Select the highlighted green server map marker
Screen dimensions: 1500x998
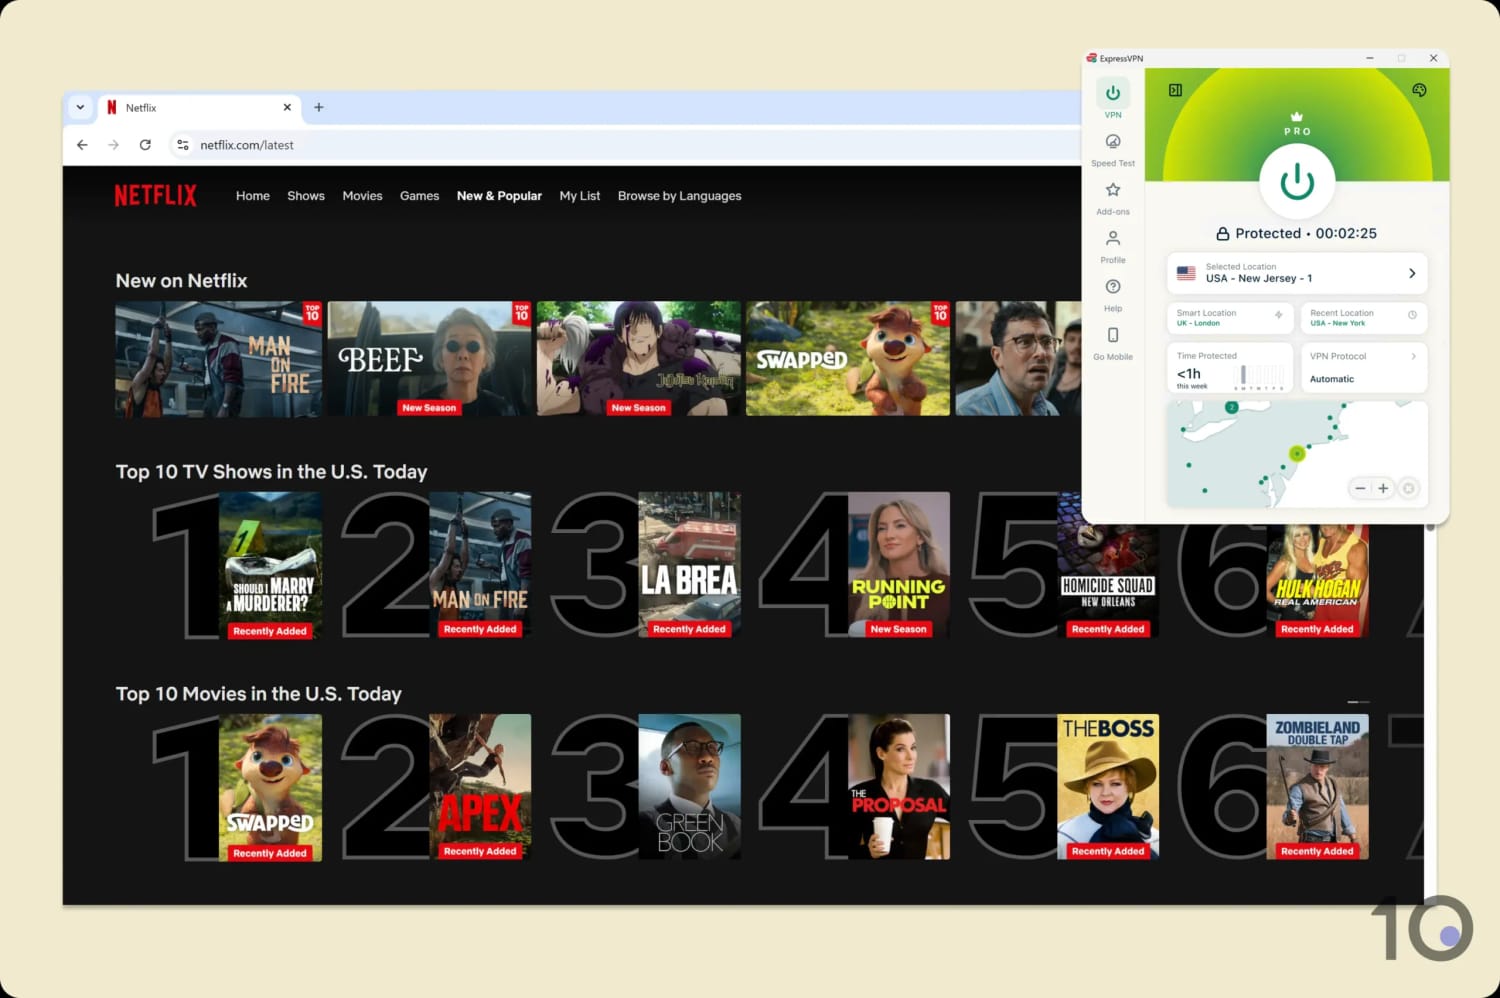1297,453
